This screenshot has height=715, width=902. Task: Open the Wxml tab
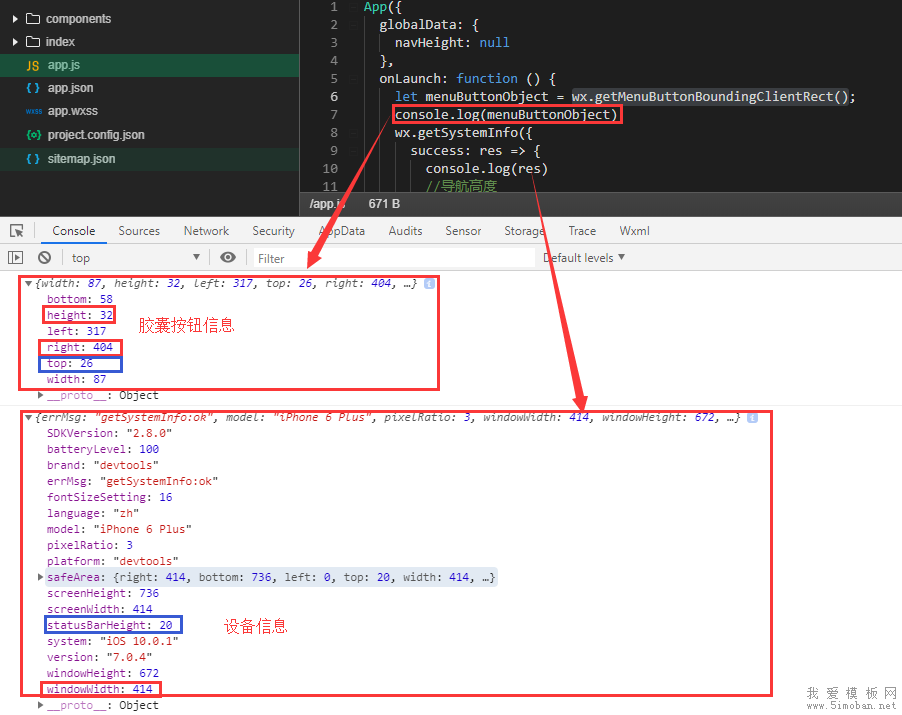coord(634,231)
